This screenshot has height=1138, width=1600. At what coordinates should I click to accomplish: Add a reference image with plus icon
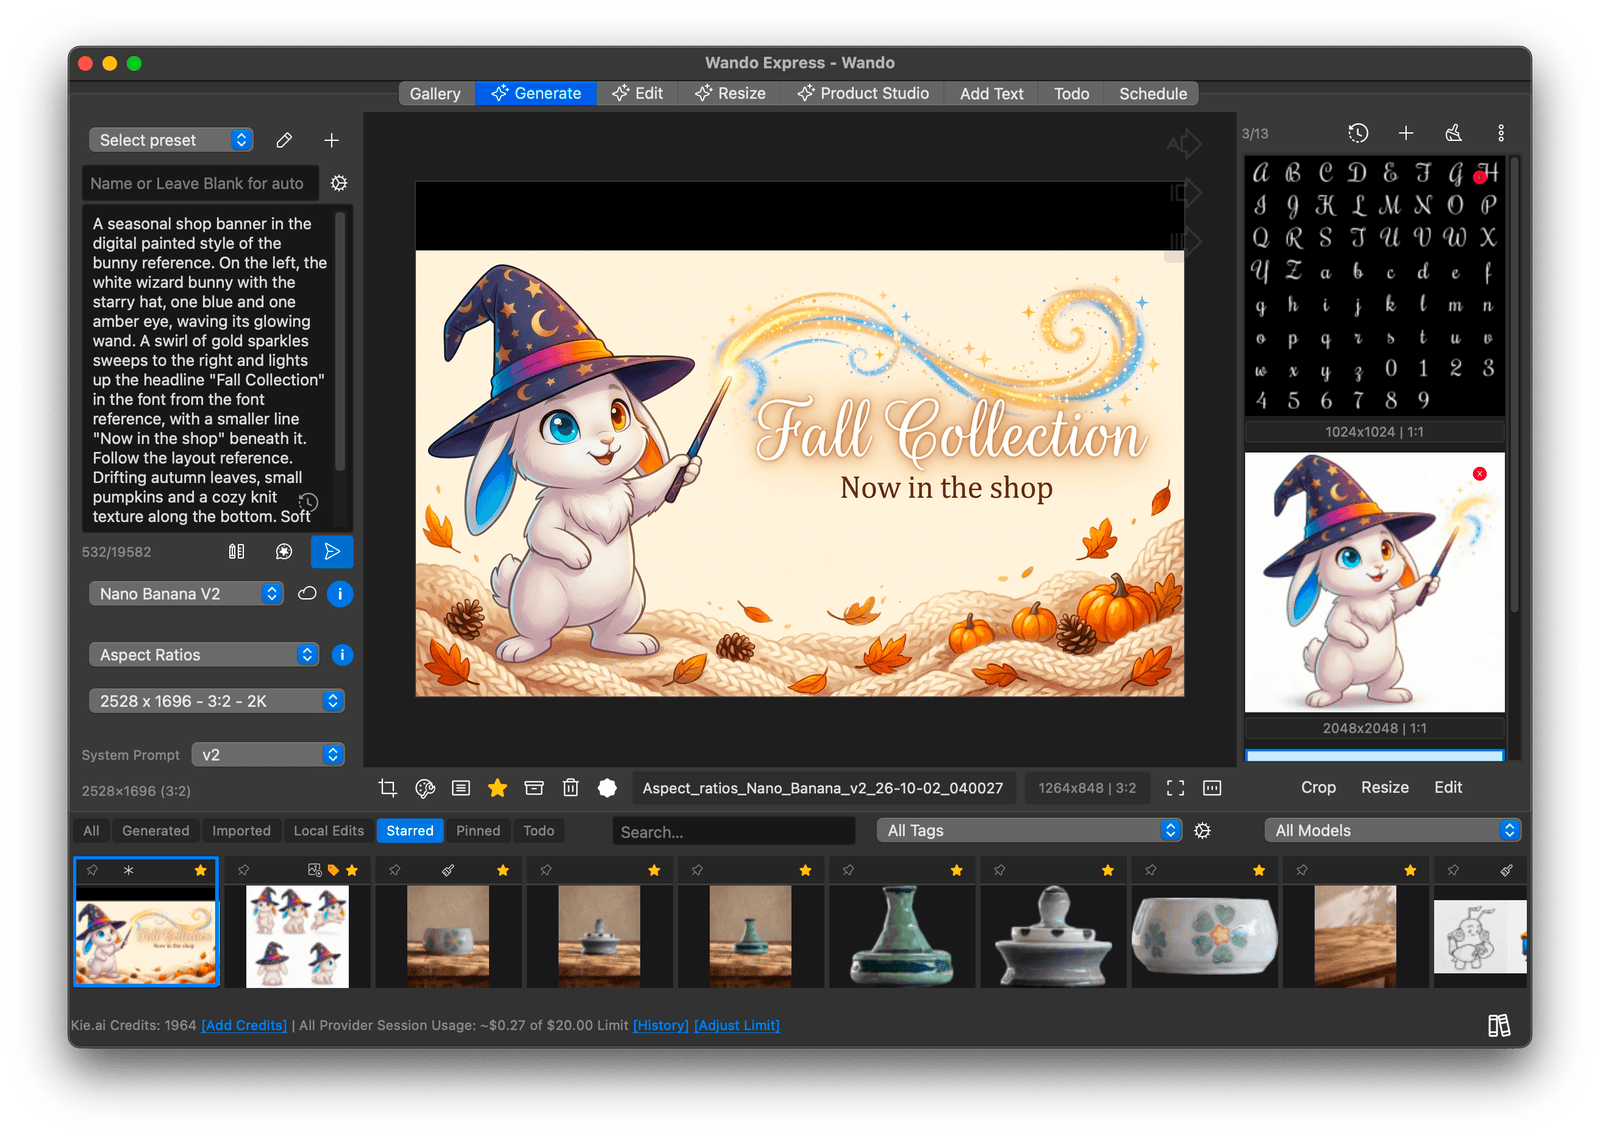click(1406, 133)
